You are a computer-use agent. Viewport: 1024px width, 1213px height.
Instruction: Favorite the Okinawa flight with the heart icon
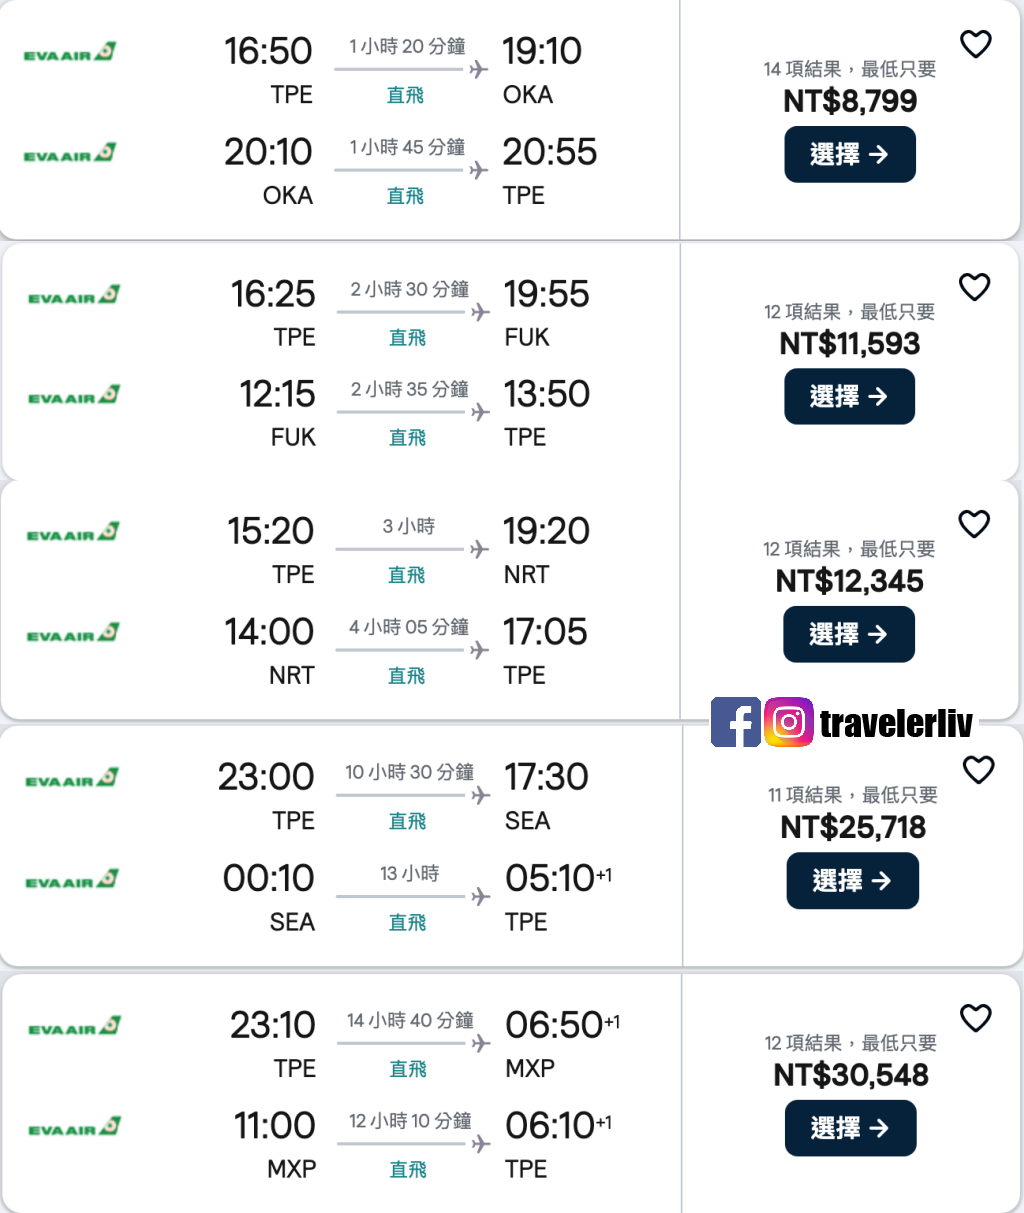[973, 44]
